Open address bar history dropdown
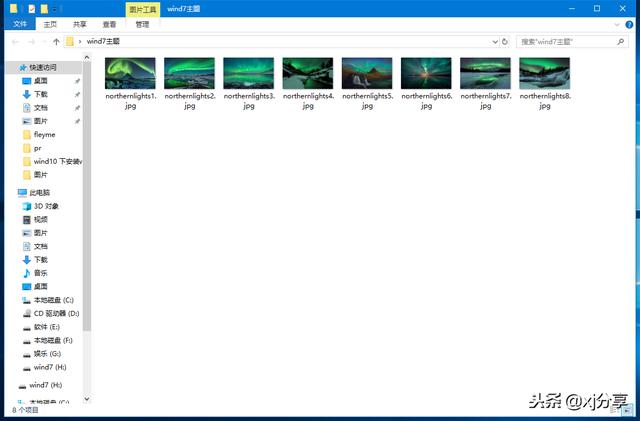Image resolution: width=640 pixels, height=421 pixels. click(x=495, y=42)
